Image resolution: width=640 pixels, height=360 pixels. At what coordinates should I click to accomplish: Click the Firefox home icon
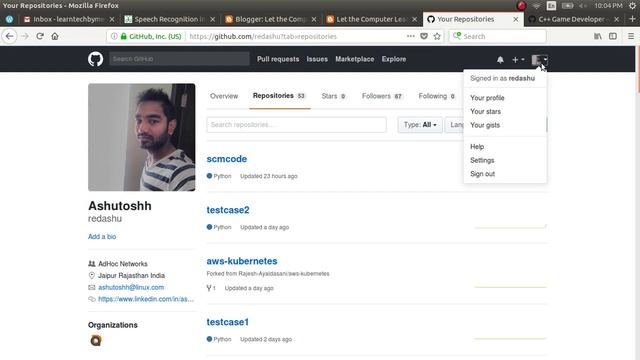click(x=55, y=36)
